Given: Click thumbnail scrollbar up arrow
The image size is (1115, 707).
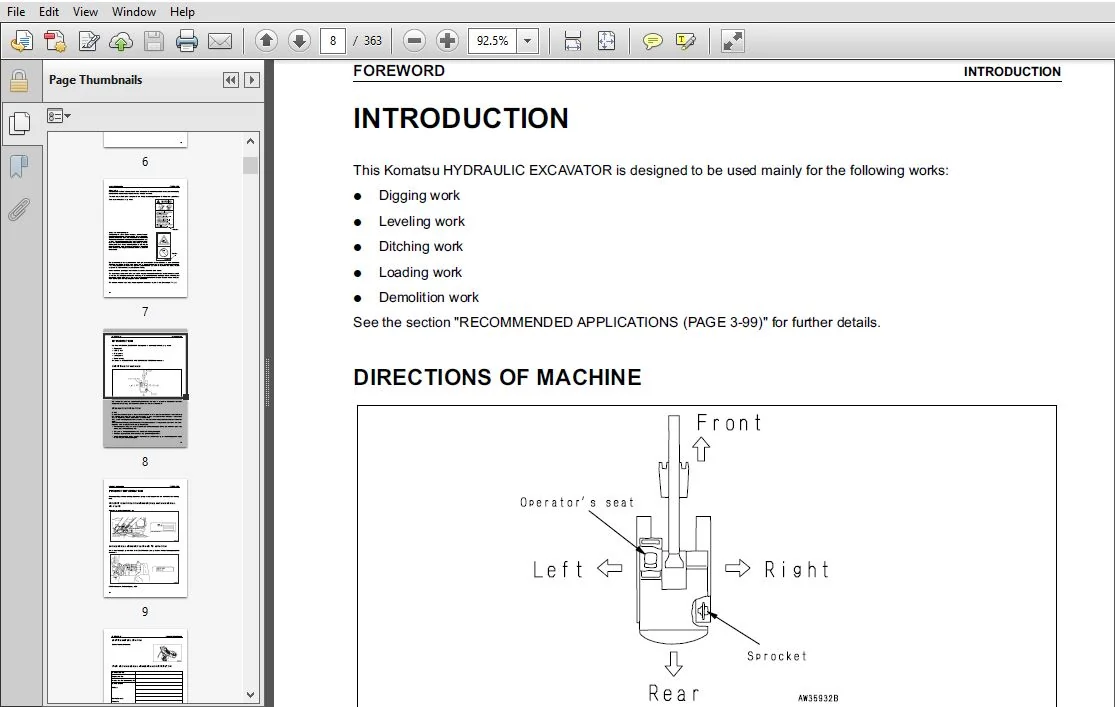Looking at the screenshot, I should (x=250, y=141).
